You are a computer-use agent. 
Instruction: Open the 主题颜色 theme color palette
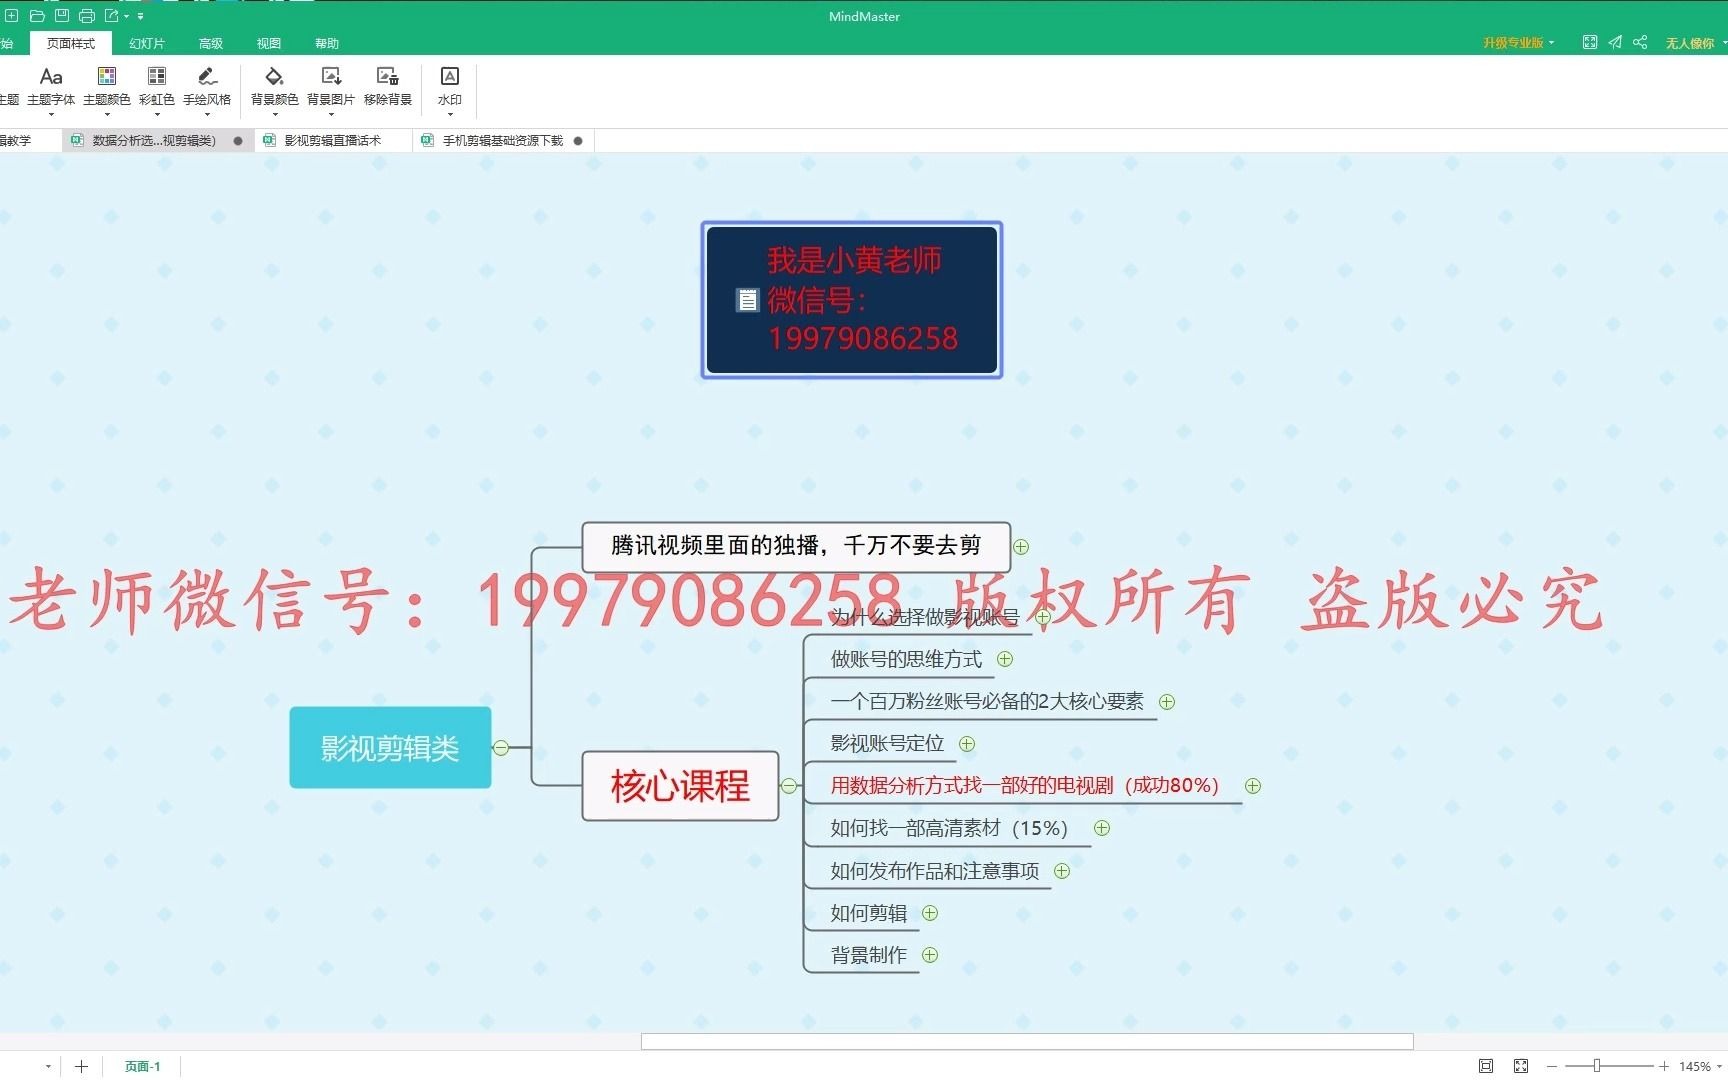(107, 86)
